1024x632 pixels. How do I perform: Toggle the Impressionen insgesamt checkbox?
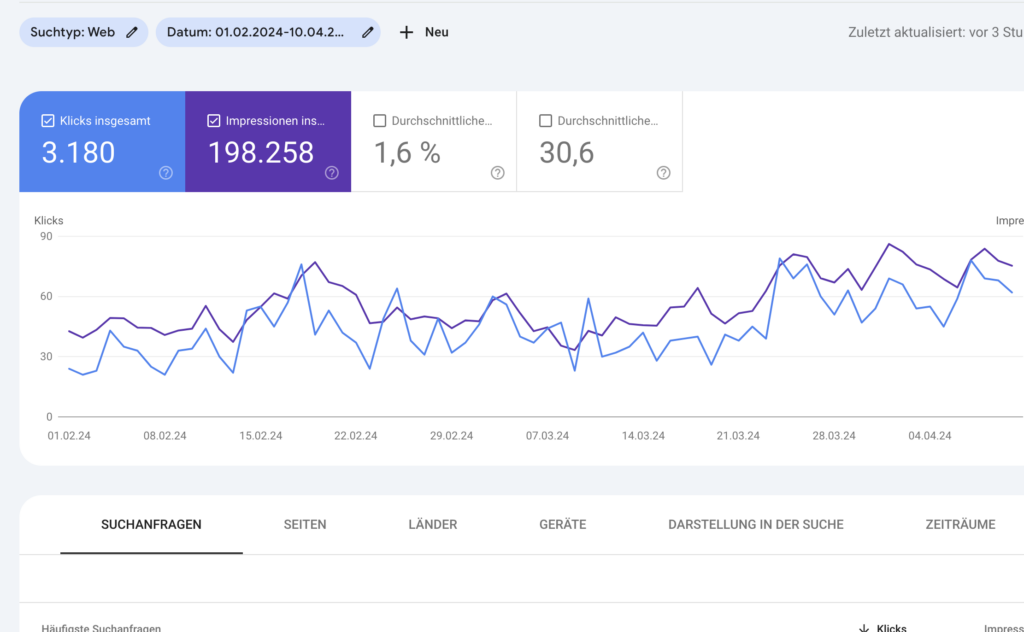point(214,121)
